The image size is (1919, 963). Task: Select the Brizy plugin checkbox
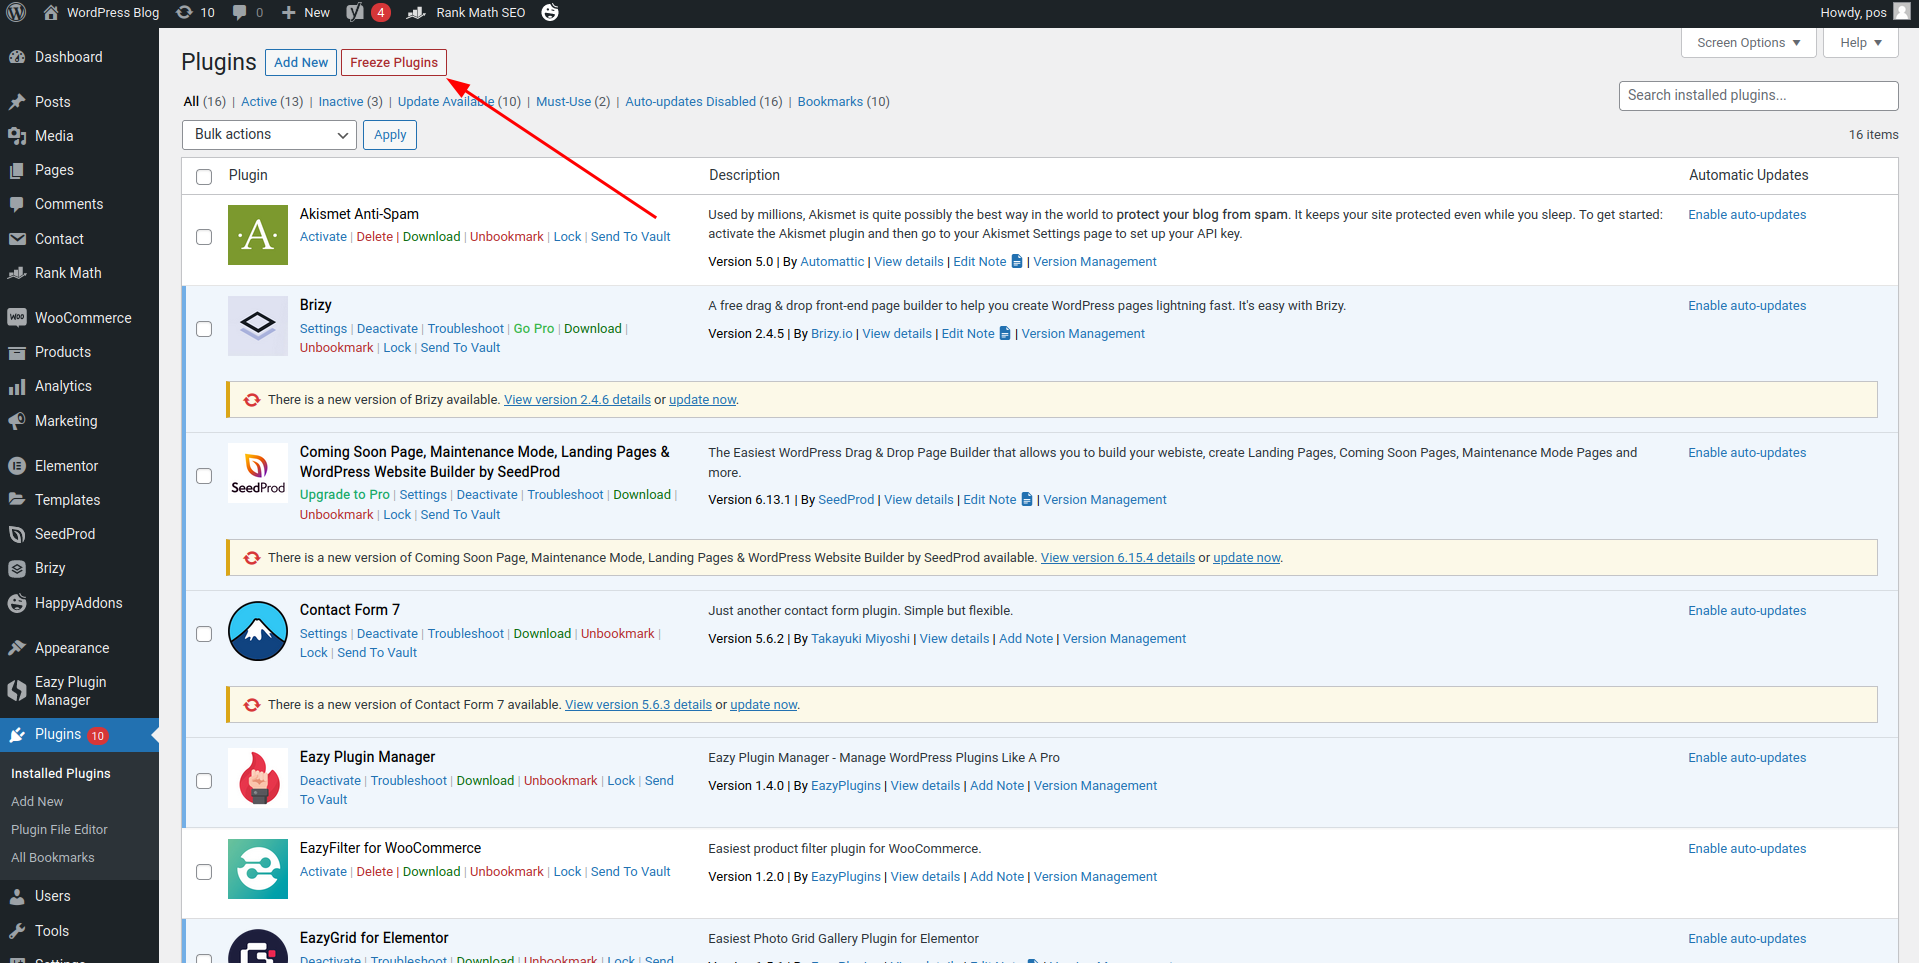[204, 329]
